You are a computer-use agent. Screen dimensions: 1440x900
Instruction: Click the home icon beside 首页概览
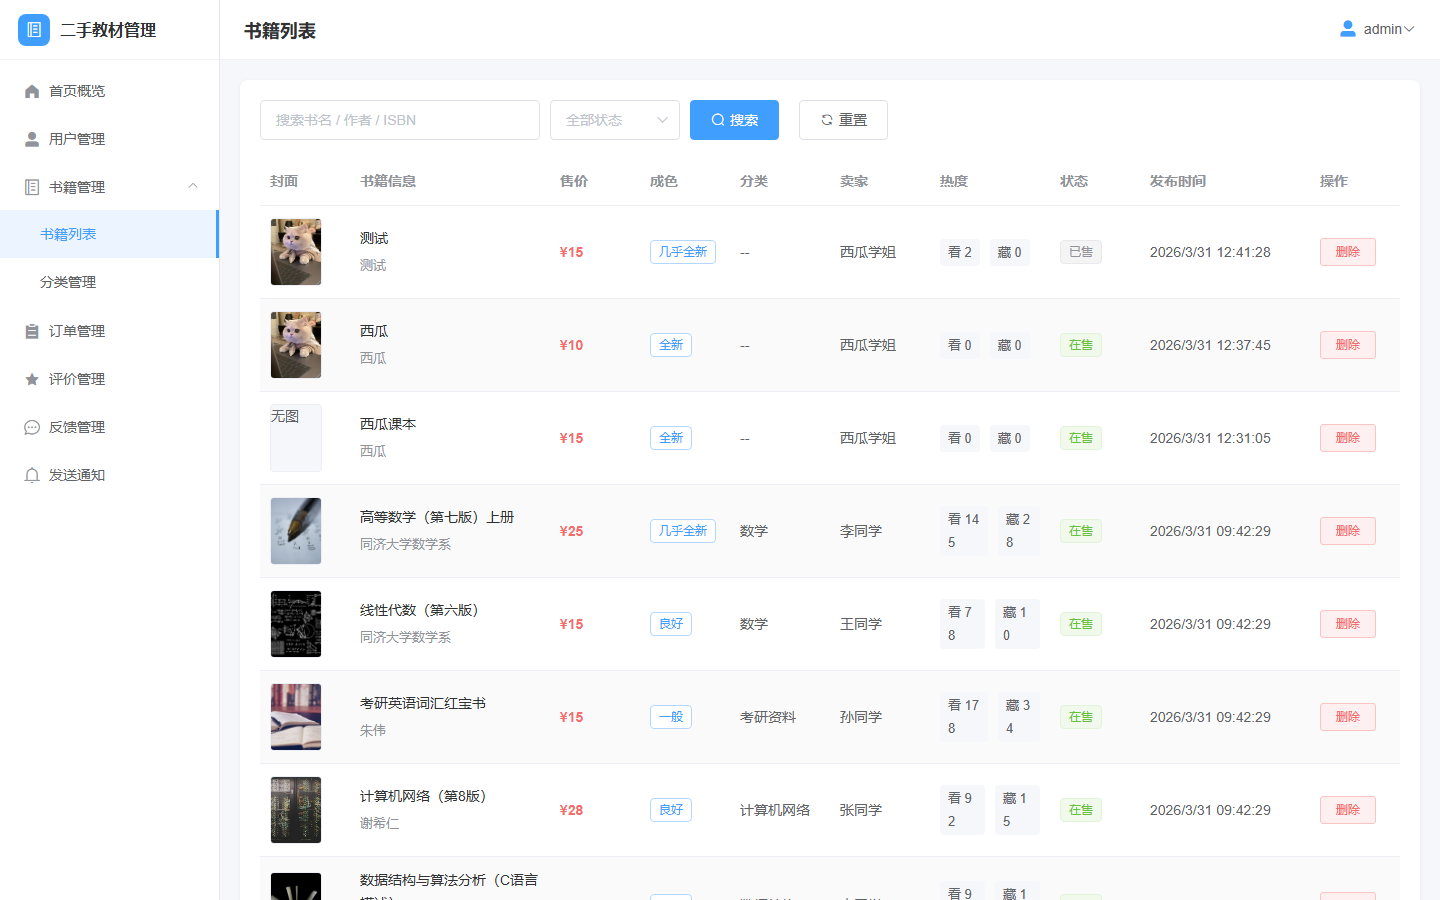click(32, 91)
